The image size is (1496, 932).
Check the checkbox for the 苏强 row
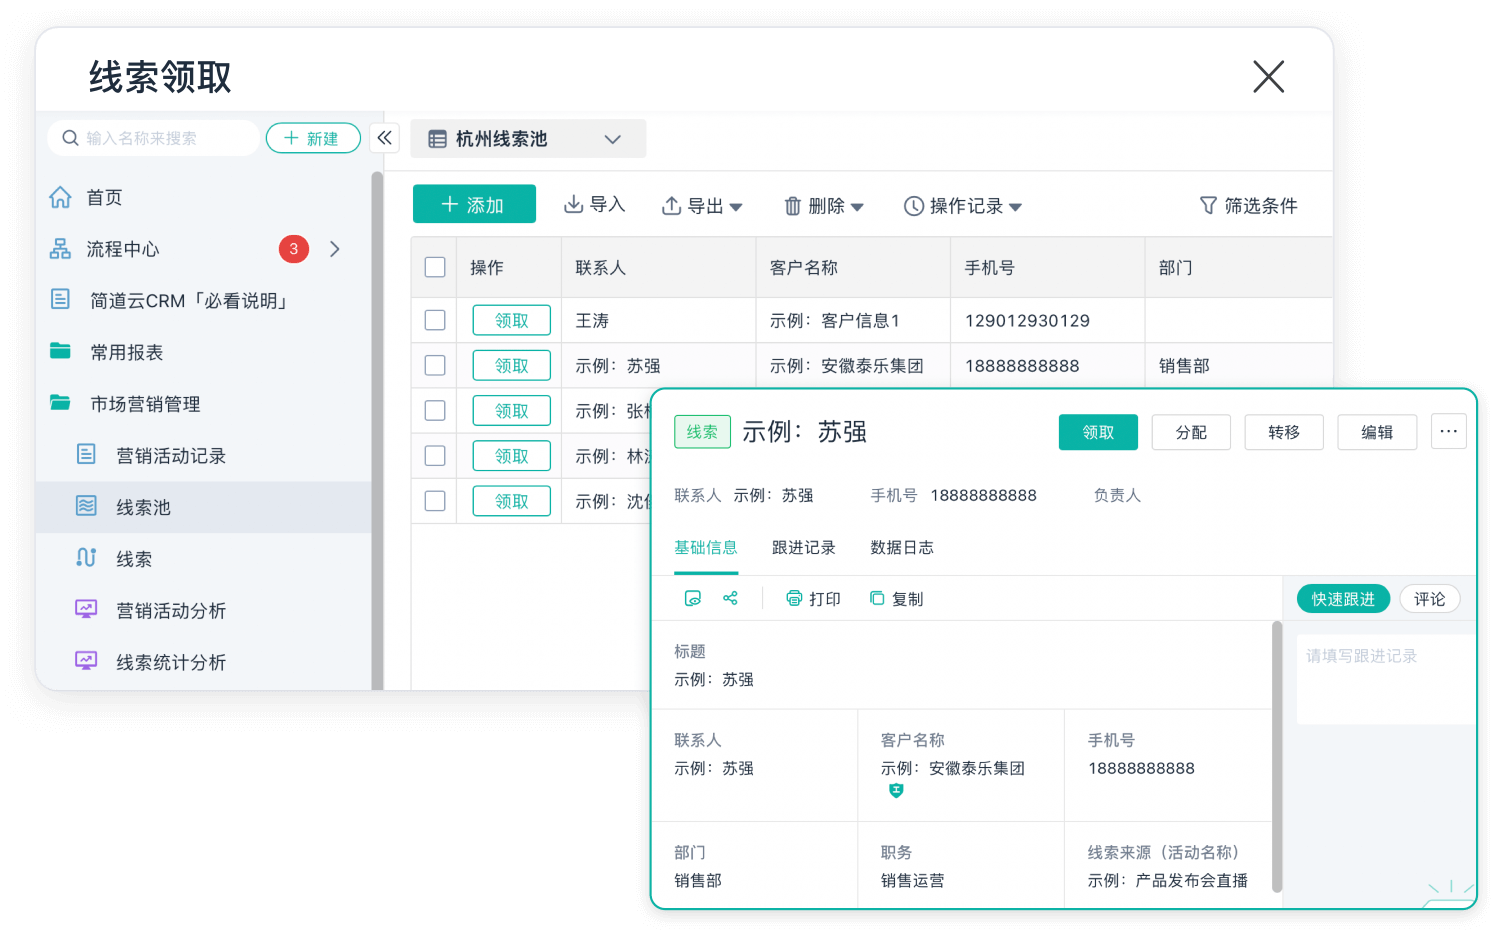click(435, 365)
